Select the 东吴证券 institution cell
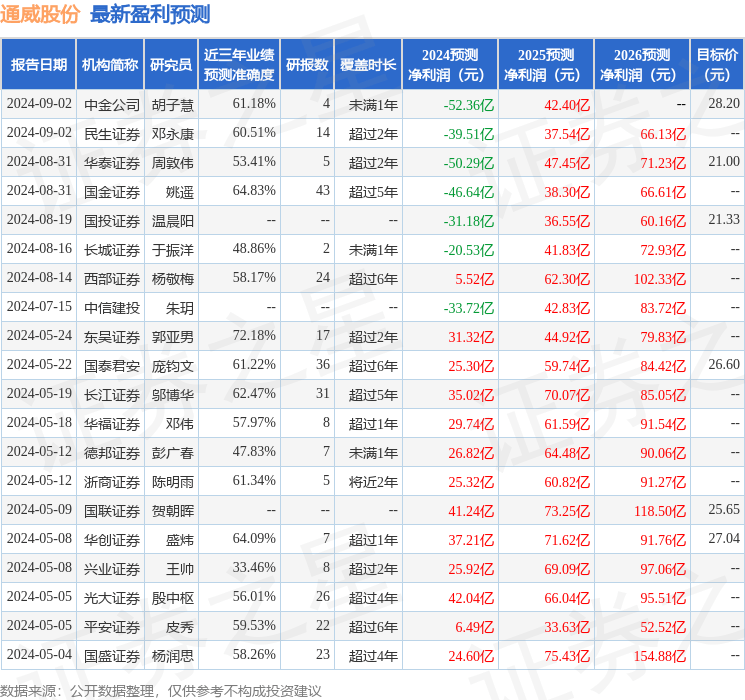This screenshot has width=745, height=700. tap(112, 336)
